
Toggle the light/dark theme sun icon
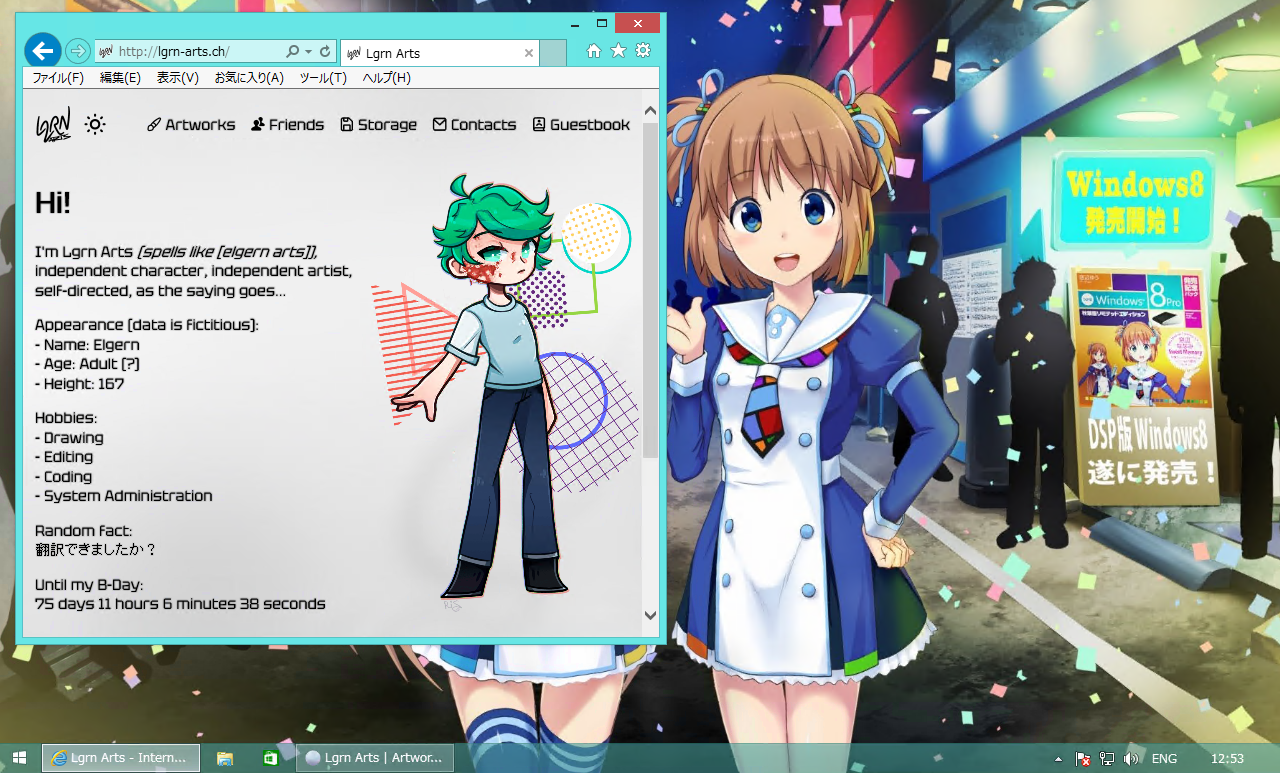[95, 124]
